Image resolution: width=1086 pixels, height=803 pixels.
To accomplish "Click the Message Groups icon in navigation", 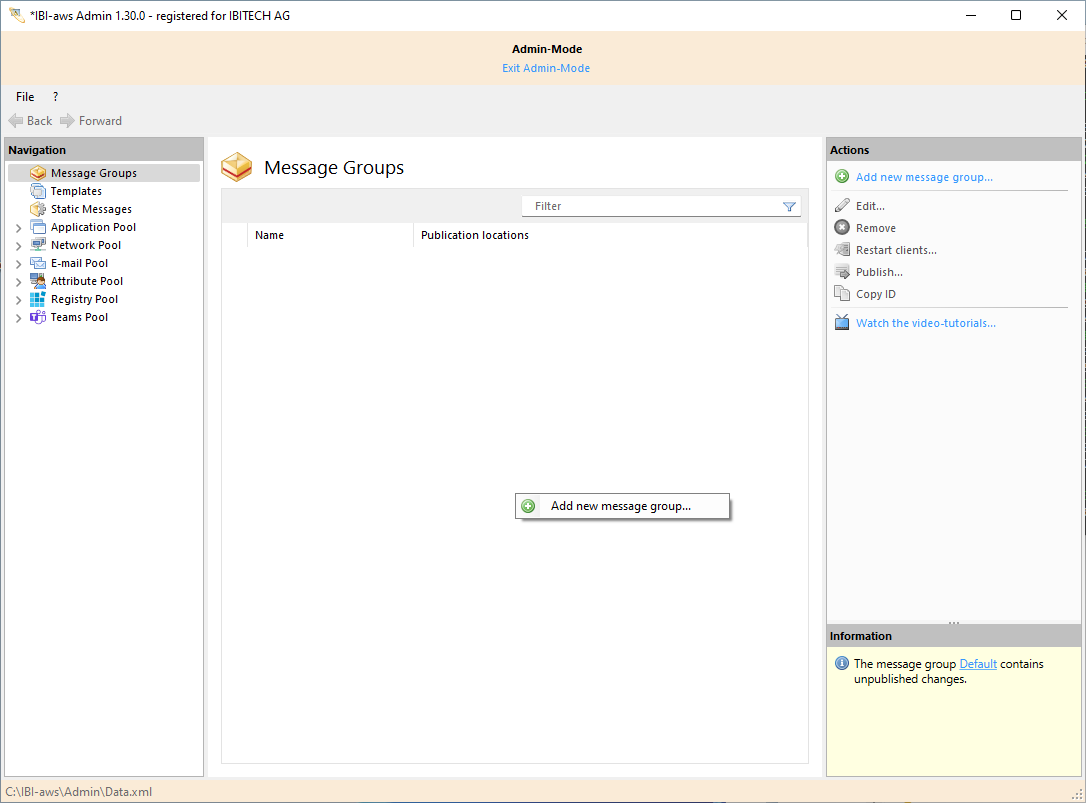I will click(38, 173).
